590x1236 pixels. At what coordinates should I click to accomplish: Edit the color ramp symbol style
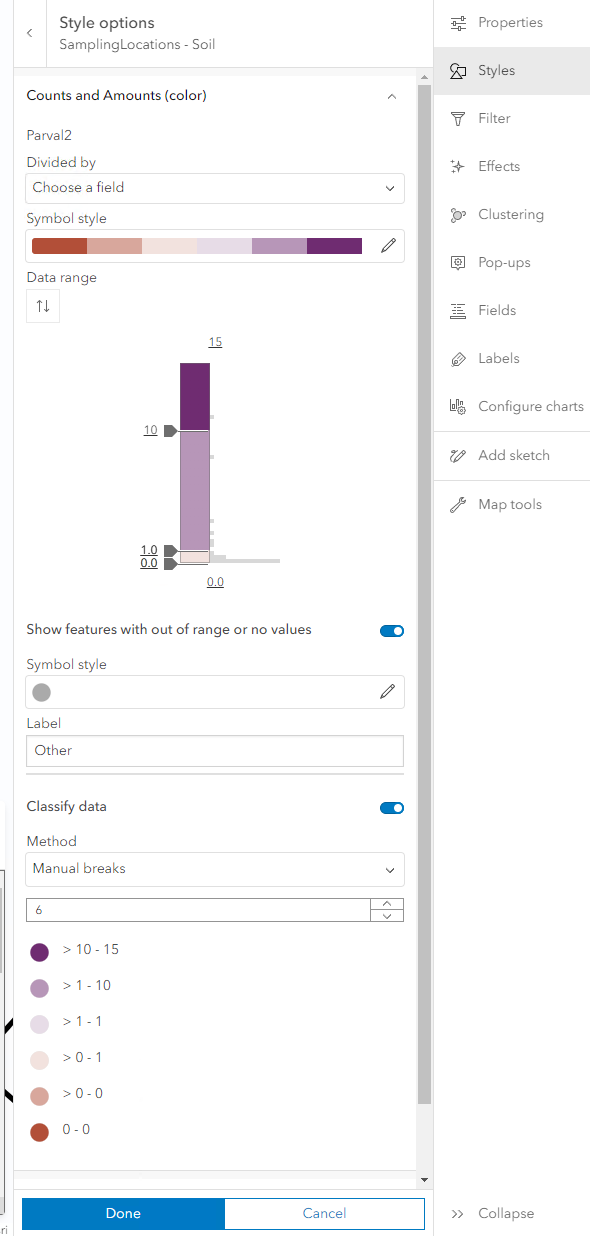[x=388, y=246]
